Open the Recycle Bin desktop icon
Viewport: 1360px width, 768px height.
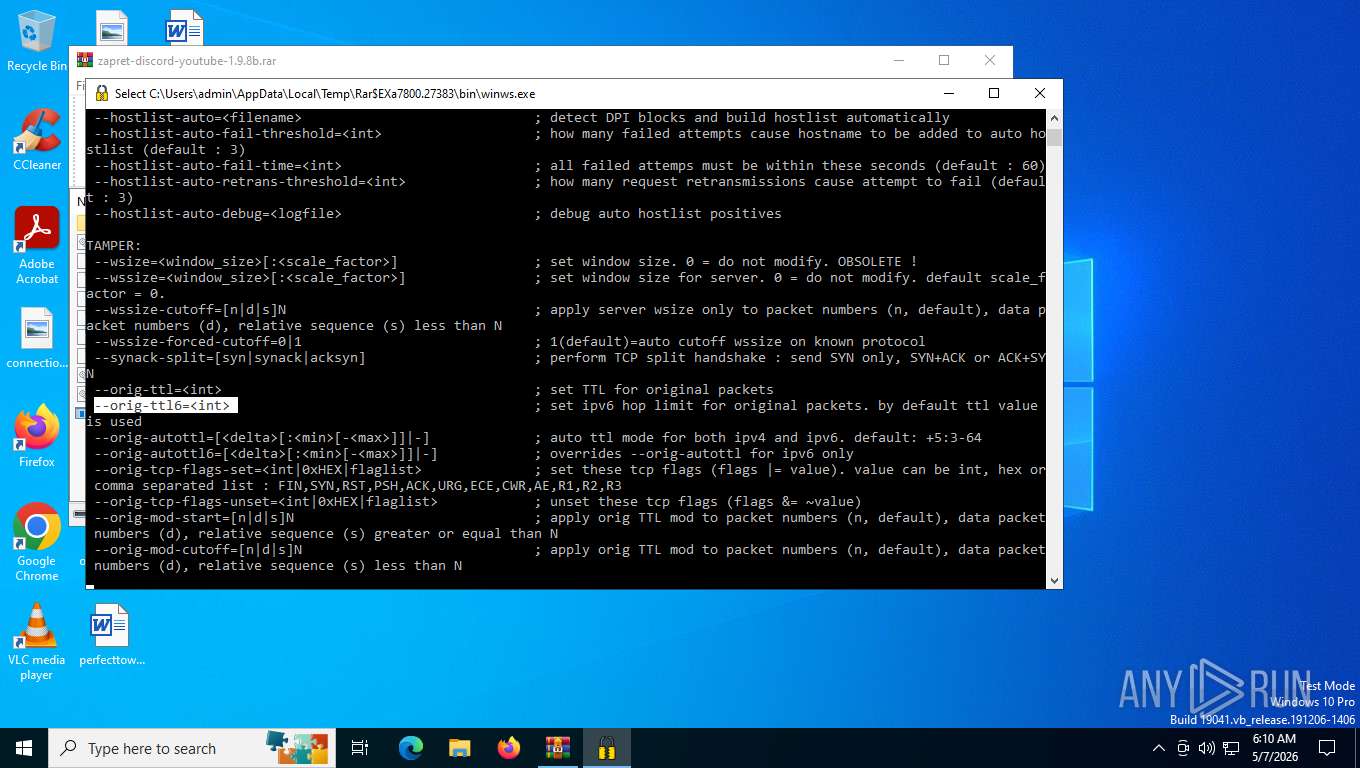37,40
